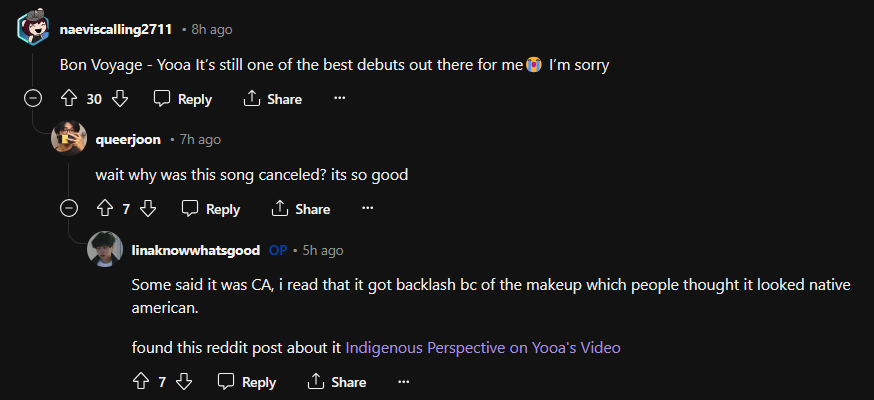Image resolution: width=874 pixels, height=400 pixels.
Task: Reply to queerjoon's comment
Action: click(211, 209)
